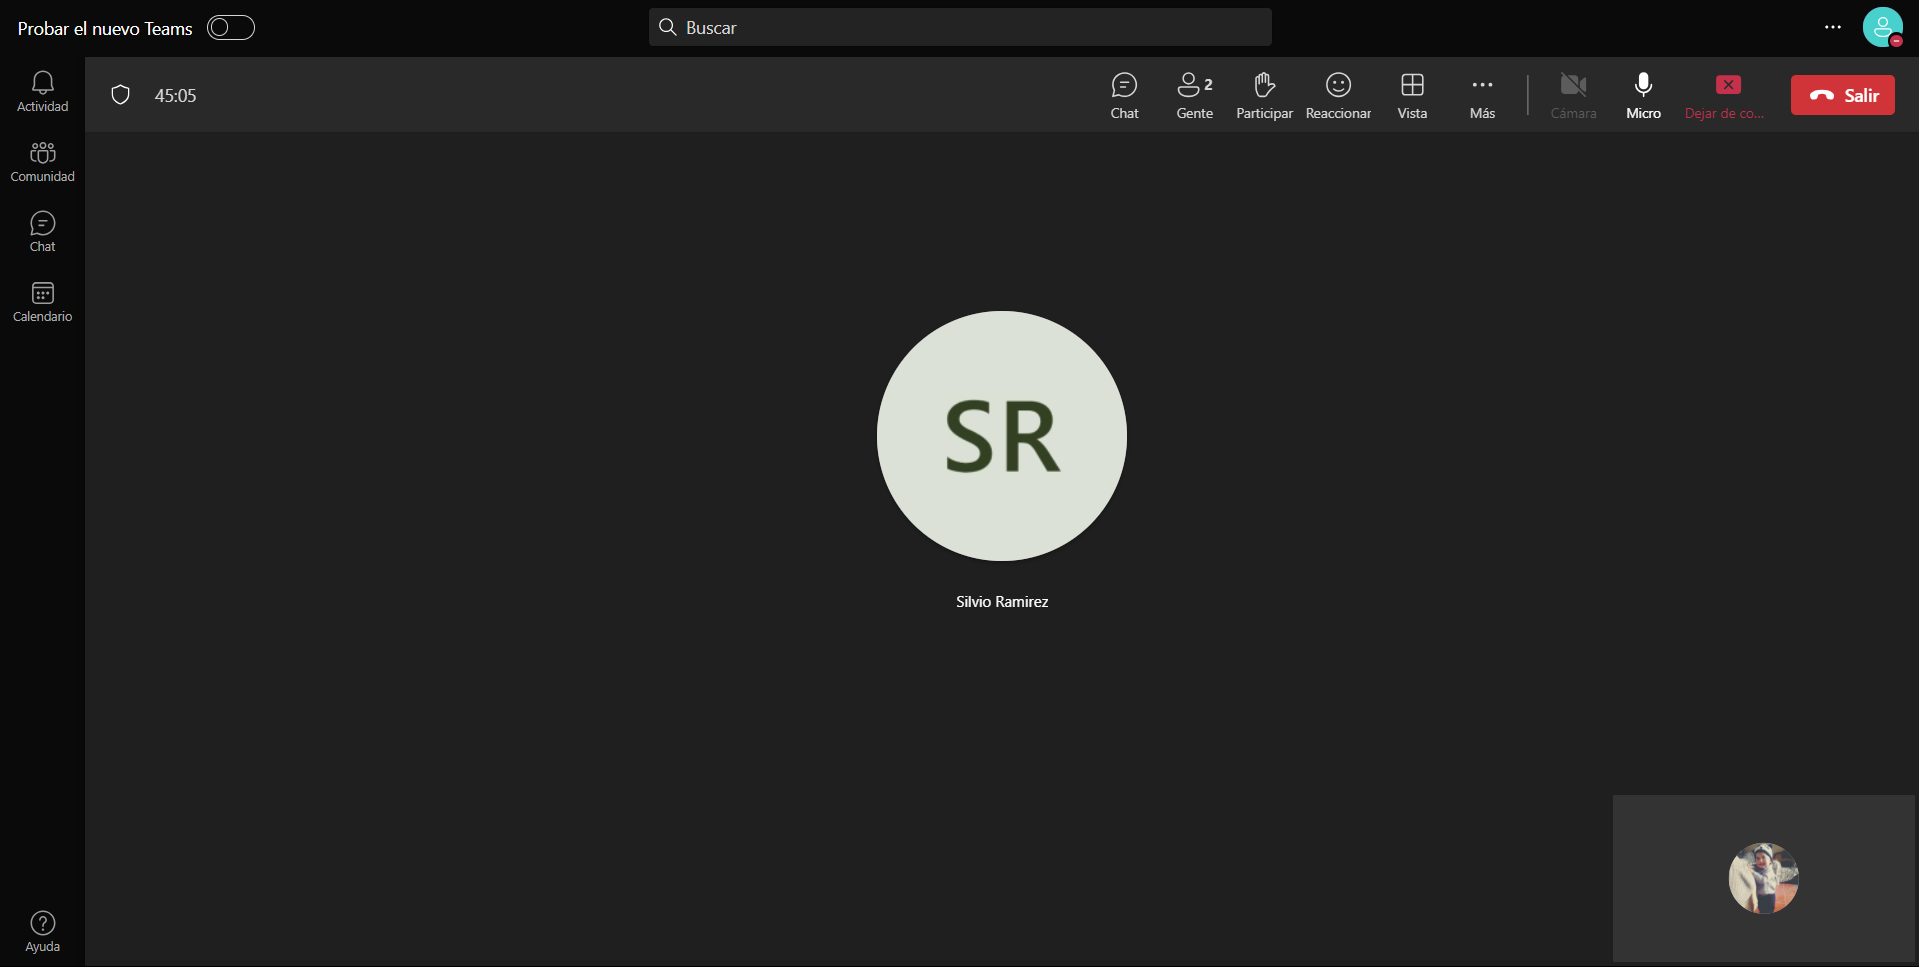Stop sharing with Dejar de compartir button
The height and width of the screenshot is (967, 1919).
pyautogui.click(x=1727, y=96)
